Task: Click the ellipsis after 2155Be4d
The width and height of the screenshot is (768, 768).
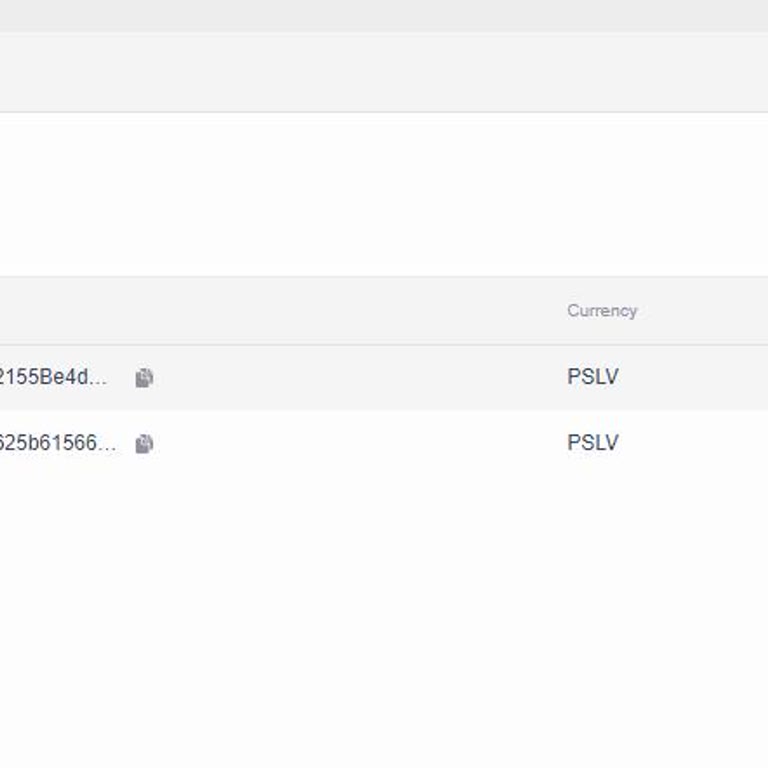Action: [100, 379]
